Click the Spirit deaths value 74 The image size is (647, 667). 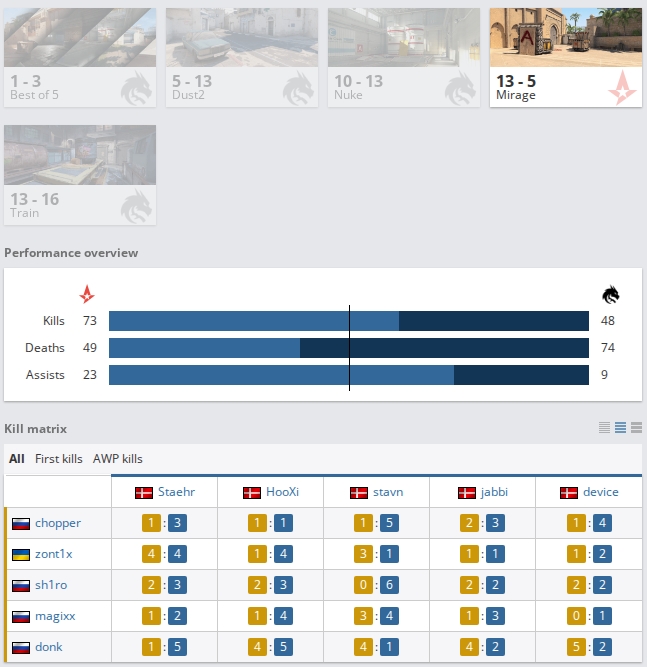pos(608,348)
